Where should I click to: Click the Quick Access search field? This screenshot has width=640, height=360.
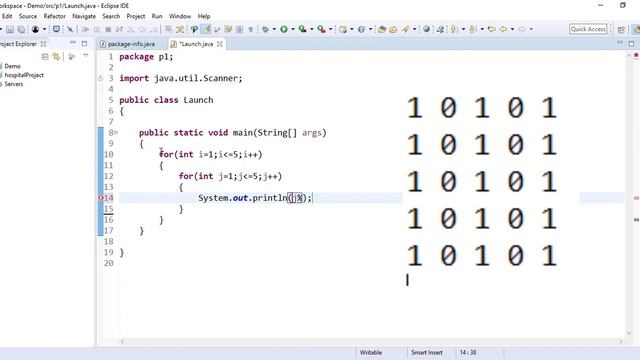588,29
